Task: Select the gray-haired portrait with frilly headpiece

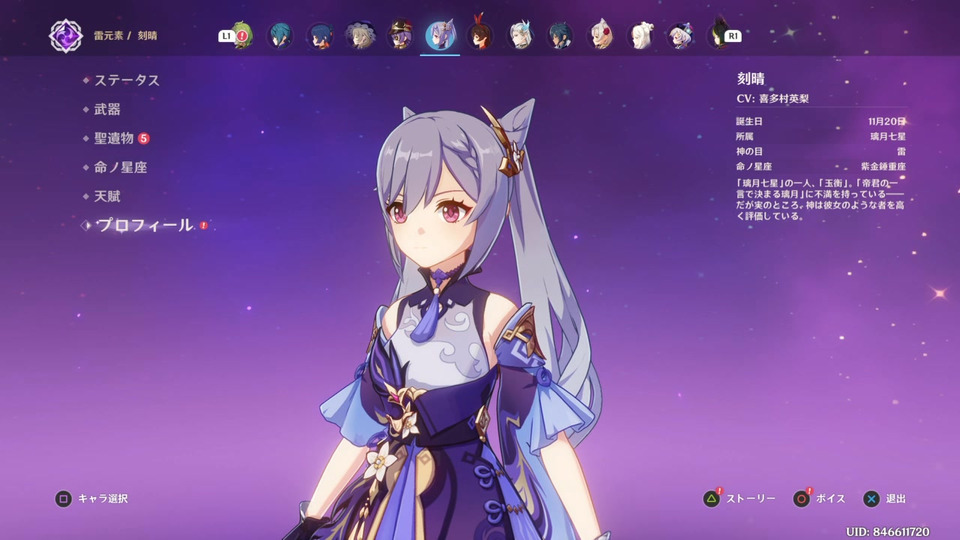Action: [360, 36]
